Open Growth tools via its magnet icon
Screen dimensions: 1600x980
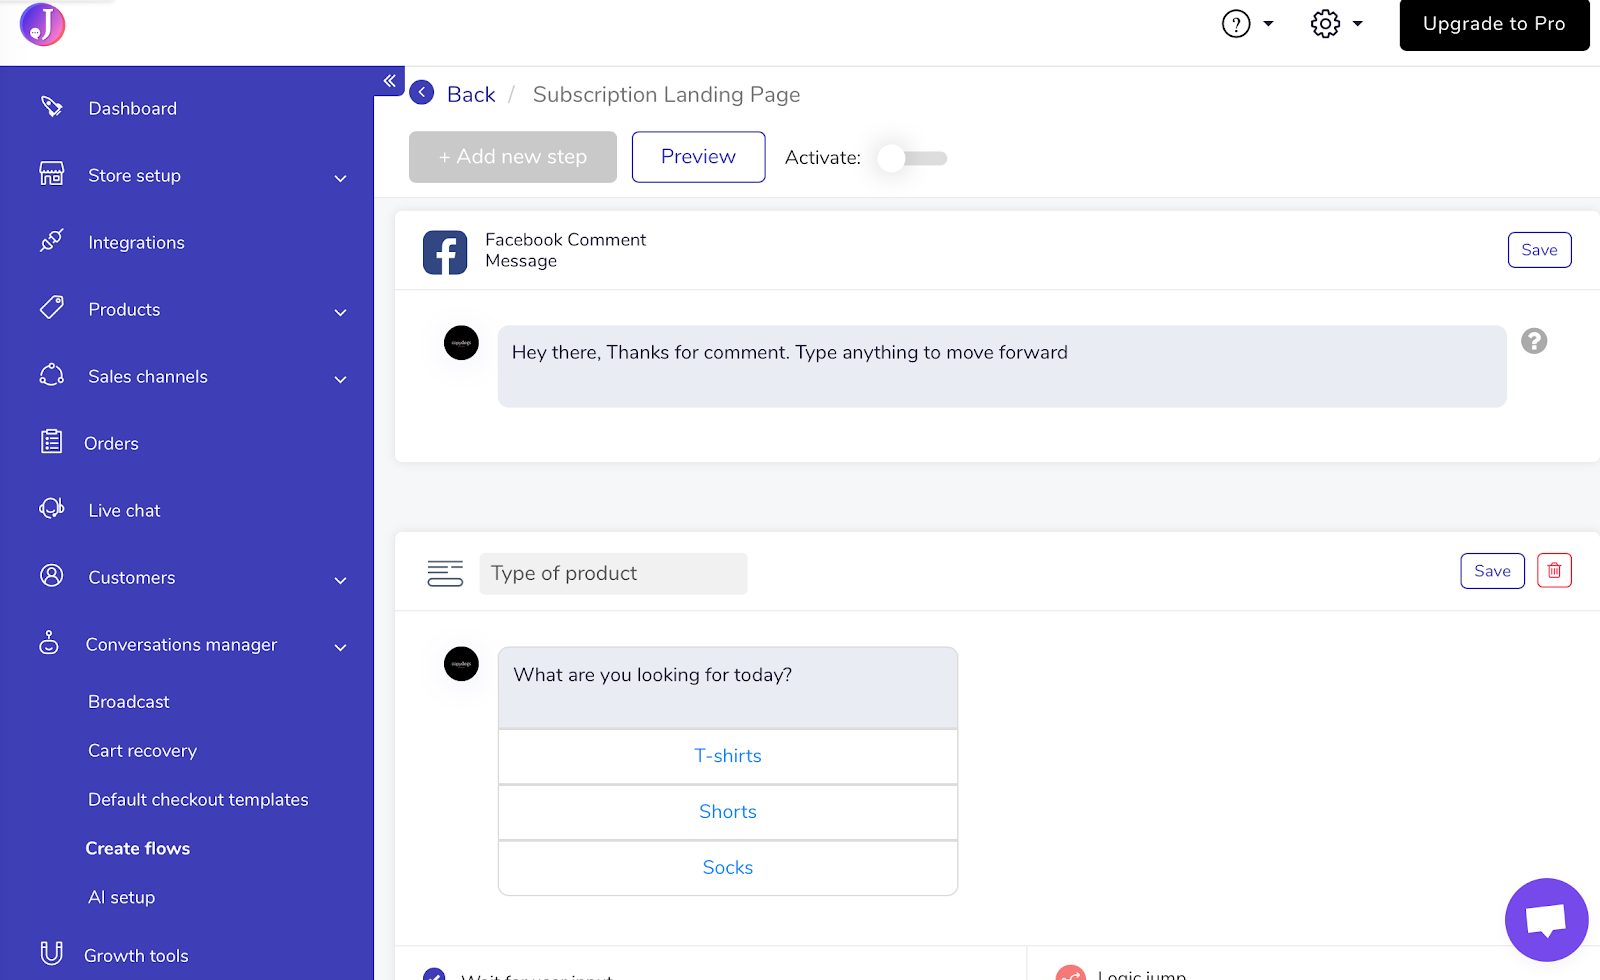51,953
